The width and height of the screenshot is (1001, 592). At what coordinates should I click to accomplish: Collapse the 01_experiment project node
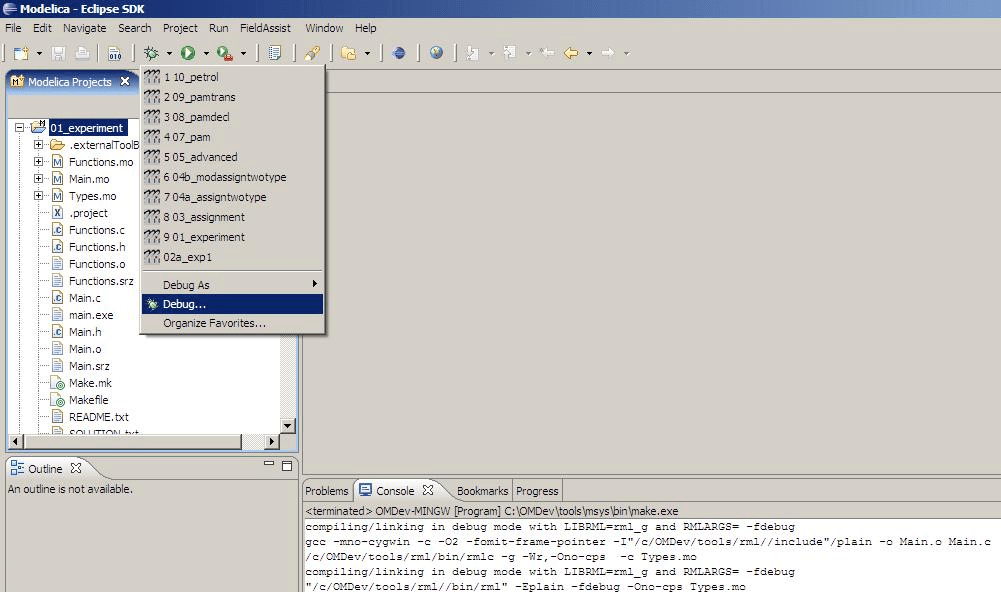click(x=19, y=127)
